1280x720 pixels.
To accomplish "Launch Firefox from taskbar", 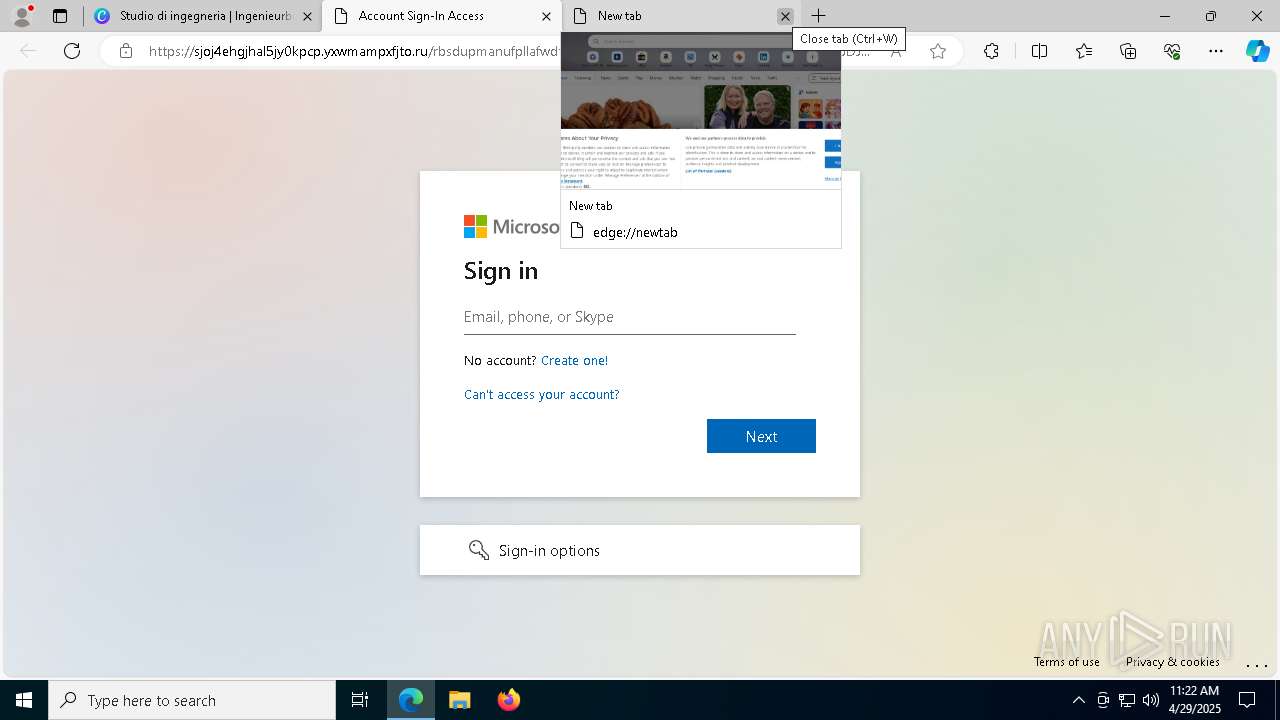I will (x=509, y=700).
